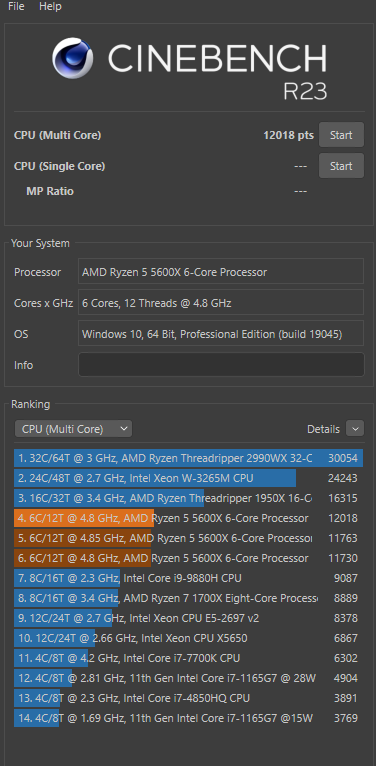Click the empty Info text field
Screen dimensions: 376x766
(221, 364)
